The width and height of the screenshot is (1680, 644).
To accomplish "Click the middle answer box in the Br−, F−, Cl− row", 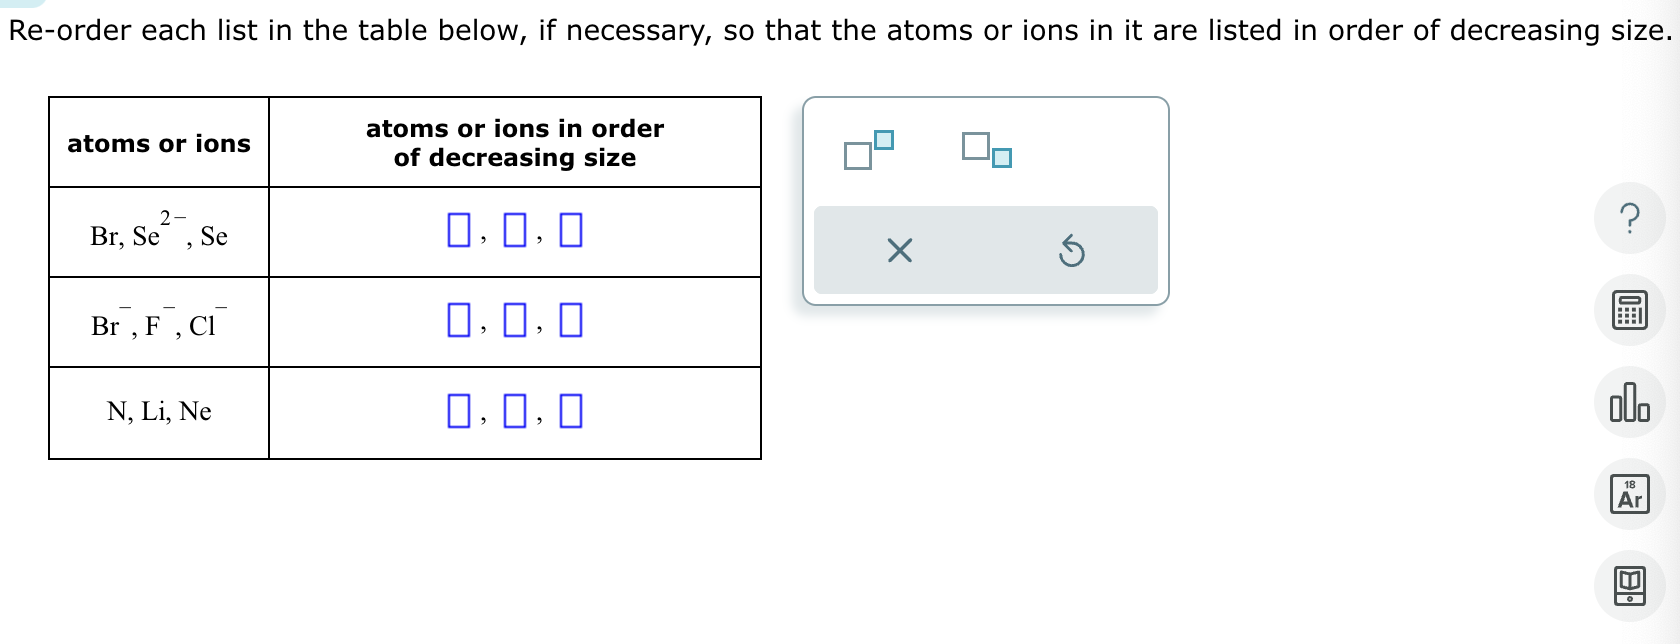I will click(515, 321).
